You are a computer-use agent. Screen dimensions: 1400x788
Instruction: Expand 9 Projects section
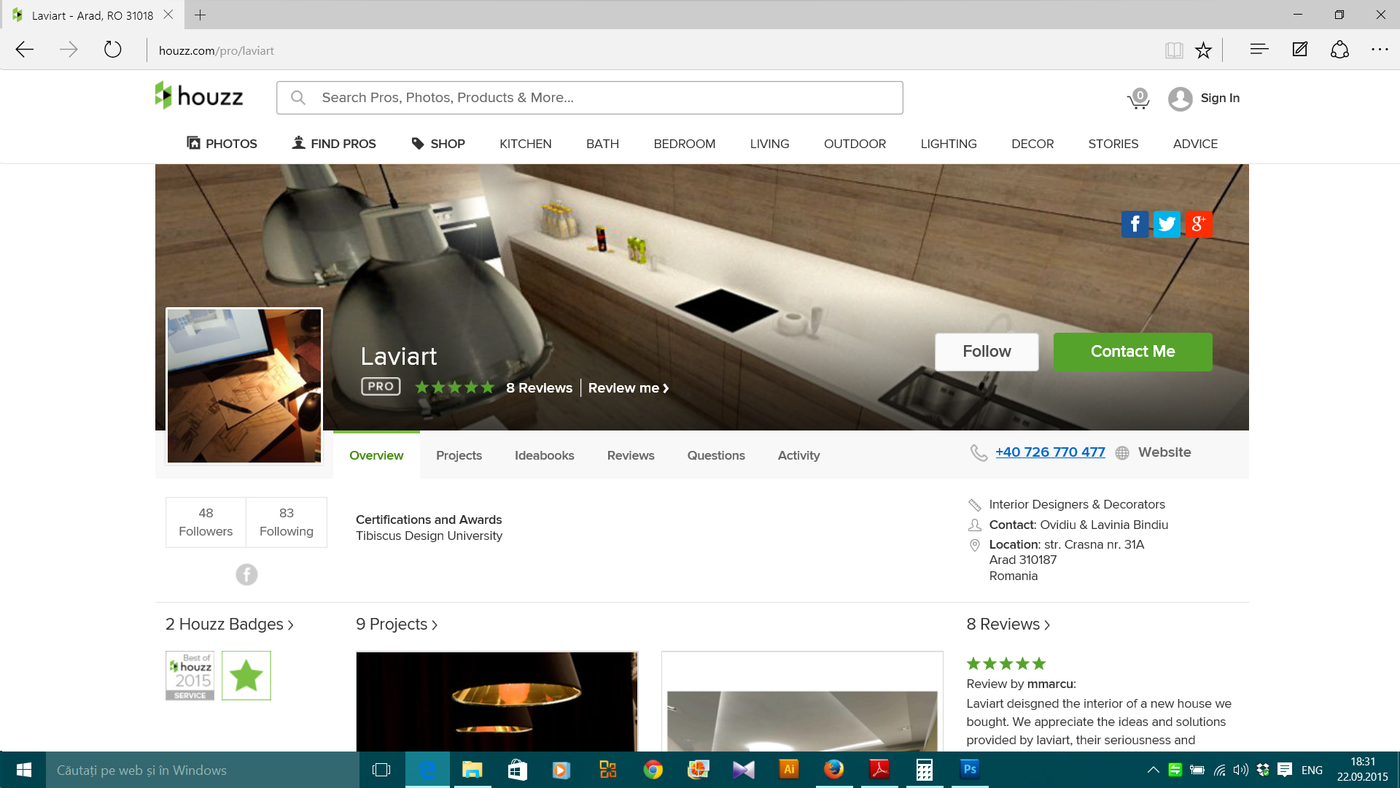click(x=397, y=624)
